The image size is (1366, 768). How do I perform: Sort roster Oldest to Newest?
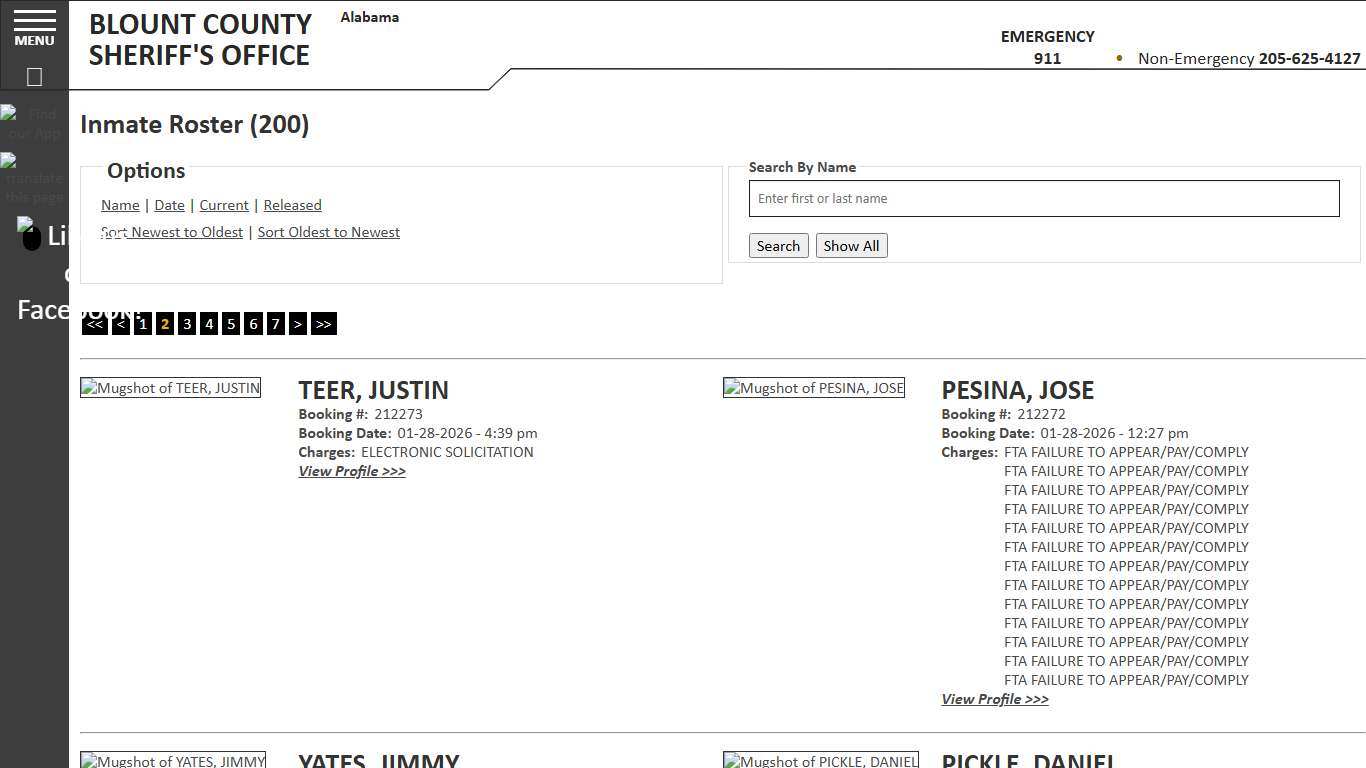(328, 231)
